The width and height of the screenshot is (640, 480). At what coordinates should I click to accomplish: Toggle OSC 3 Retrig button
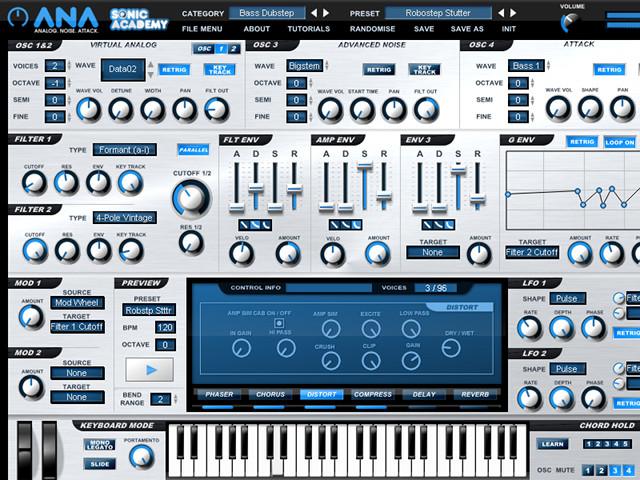tap(379, 69)
